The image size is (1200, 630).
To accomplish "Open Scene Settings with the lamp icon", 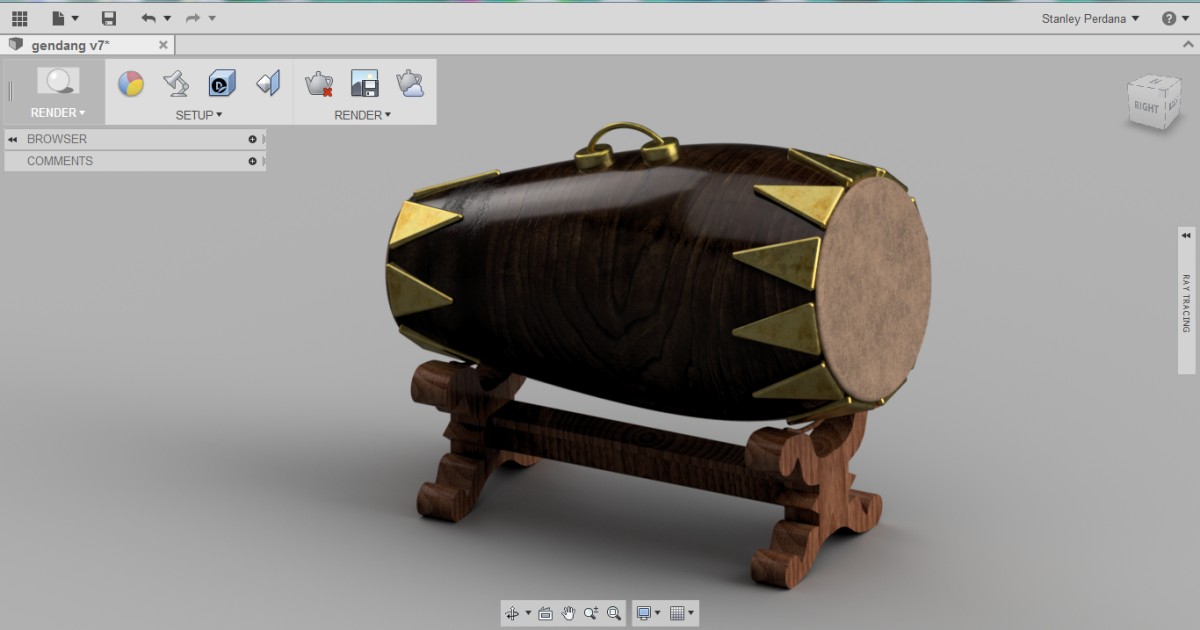I will click(175, 84).
